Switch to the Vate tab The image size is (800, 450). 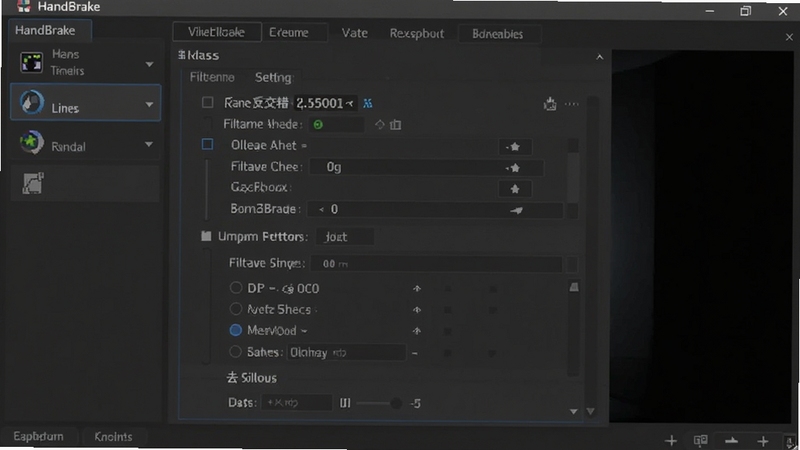point(355,33)
